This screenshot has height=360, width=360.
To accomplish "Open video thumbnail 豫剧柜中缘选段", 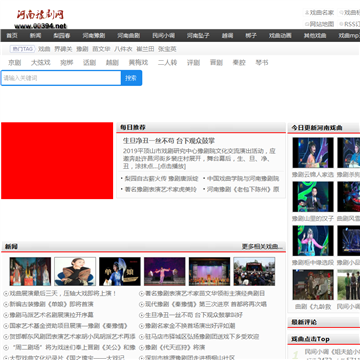I will (x=313, y=241).
